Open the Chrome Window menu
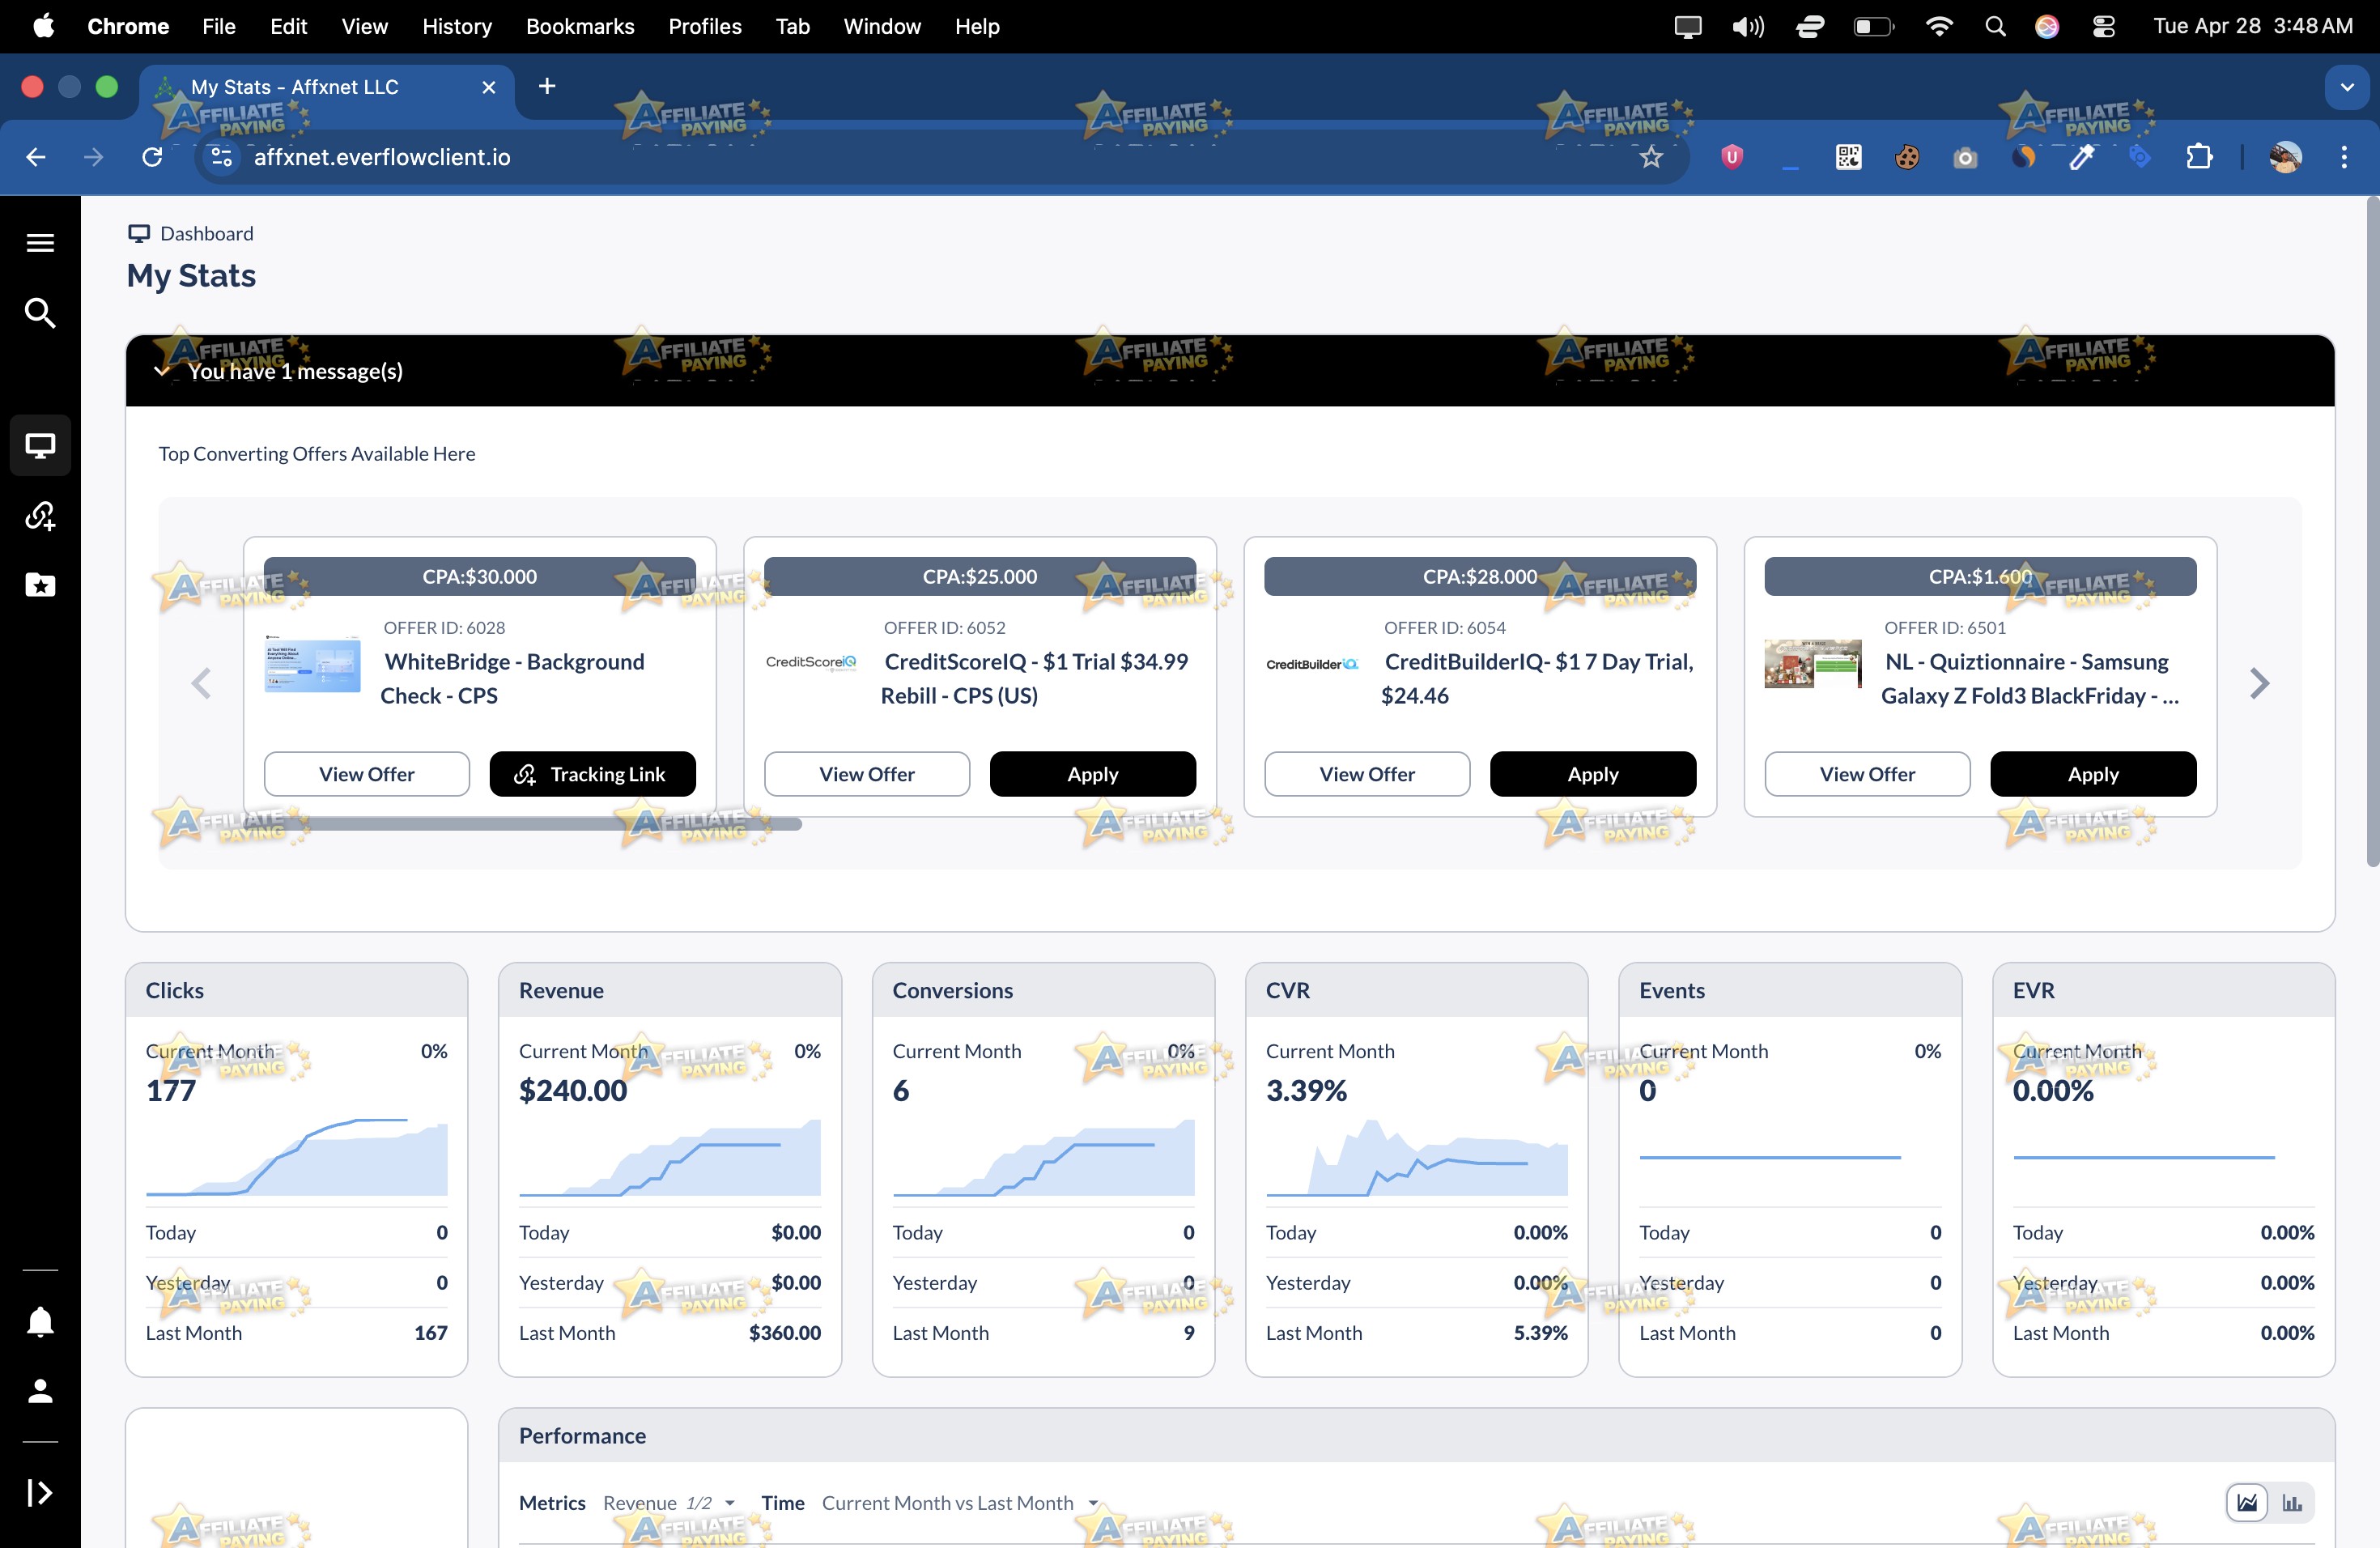The height and width of the screenshot is (1548, 2380). (x=881, y=26)
